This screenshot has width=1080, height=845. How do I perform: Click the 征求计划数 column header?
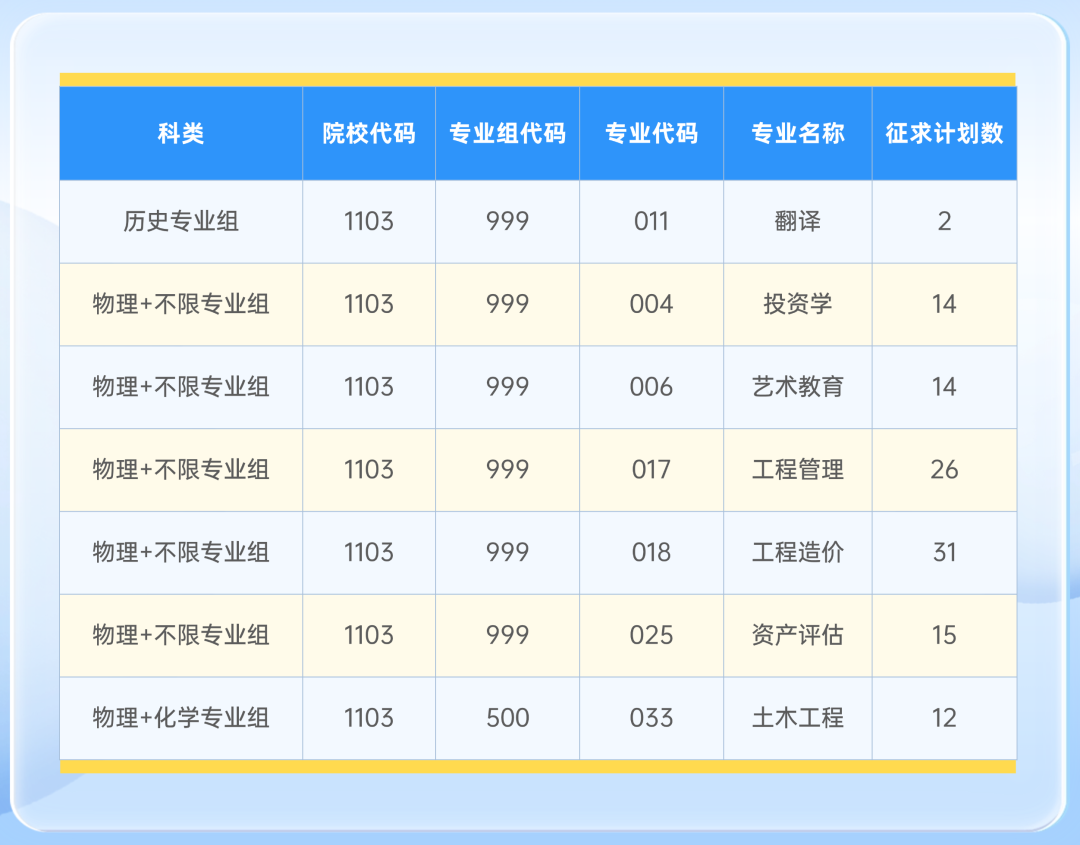tap(944, 133)
